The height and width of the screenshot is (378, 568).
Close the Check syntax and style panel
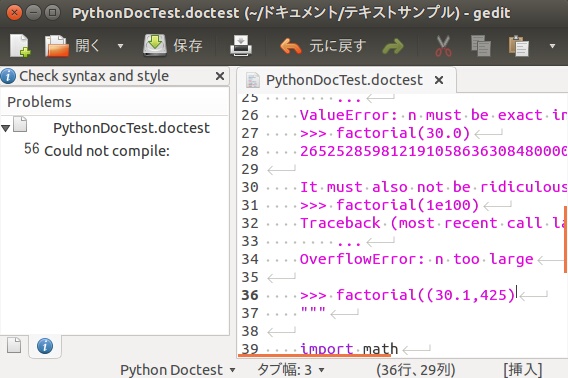point(220,76)
